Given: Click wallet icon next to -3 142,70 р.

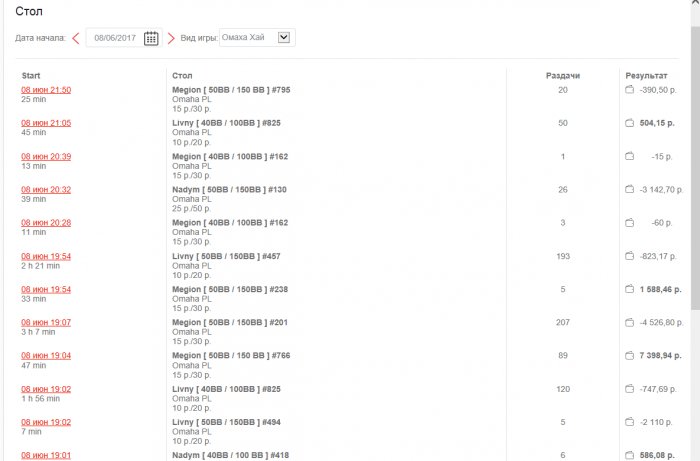Looking at the screenshot, I should (x=629, y=189).
